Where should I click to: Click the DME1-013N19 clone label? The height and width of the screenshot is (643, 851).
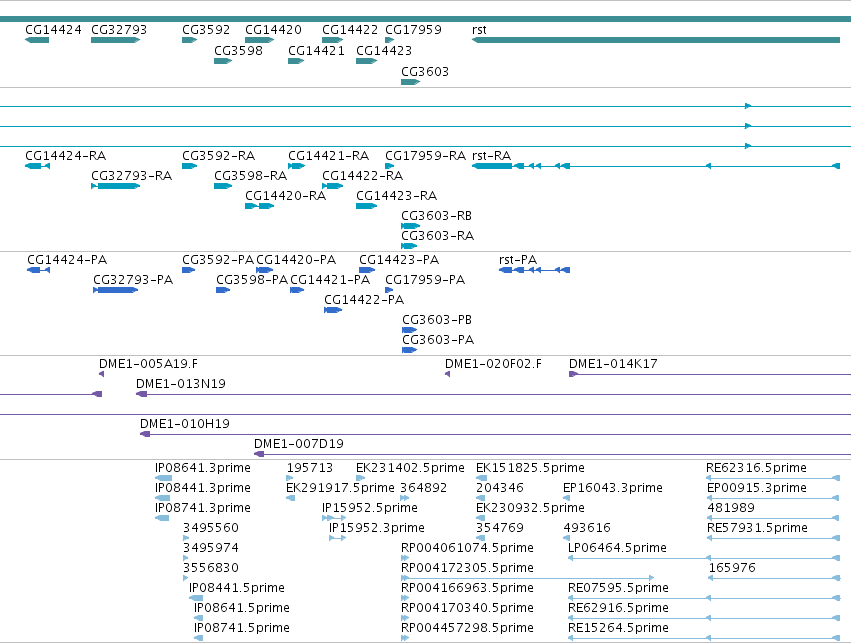pyautogui.click(x=181, y=384)
